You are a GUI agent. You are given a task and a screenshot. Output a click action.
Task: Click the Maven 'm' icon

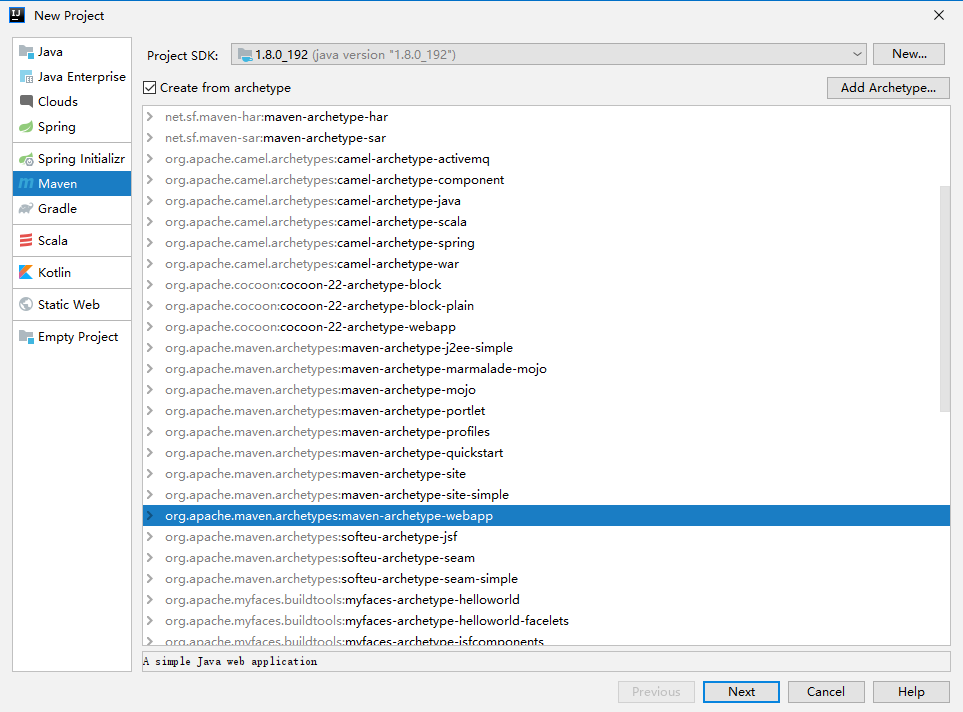pyautogui.click(x=26, y=184)
